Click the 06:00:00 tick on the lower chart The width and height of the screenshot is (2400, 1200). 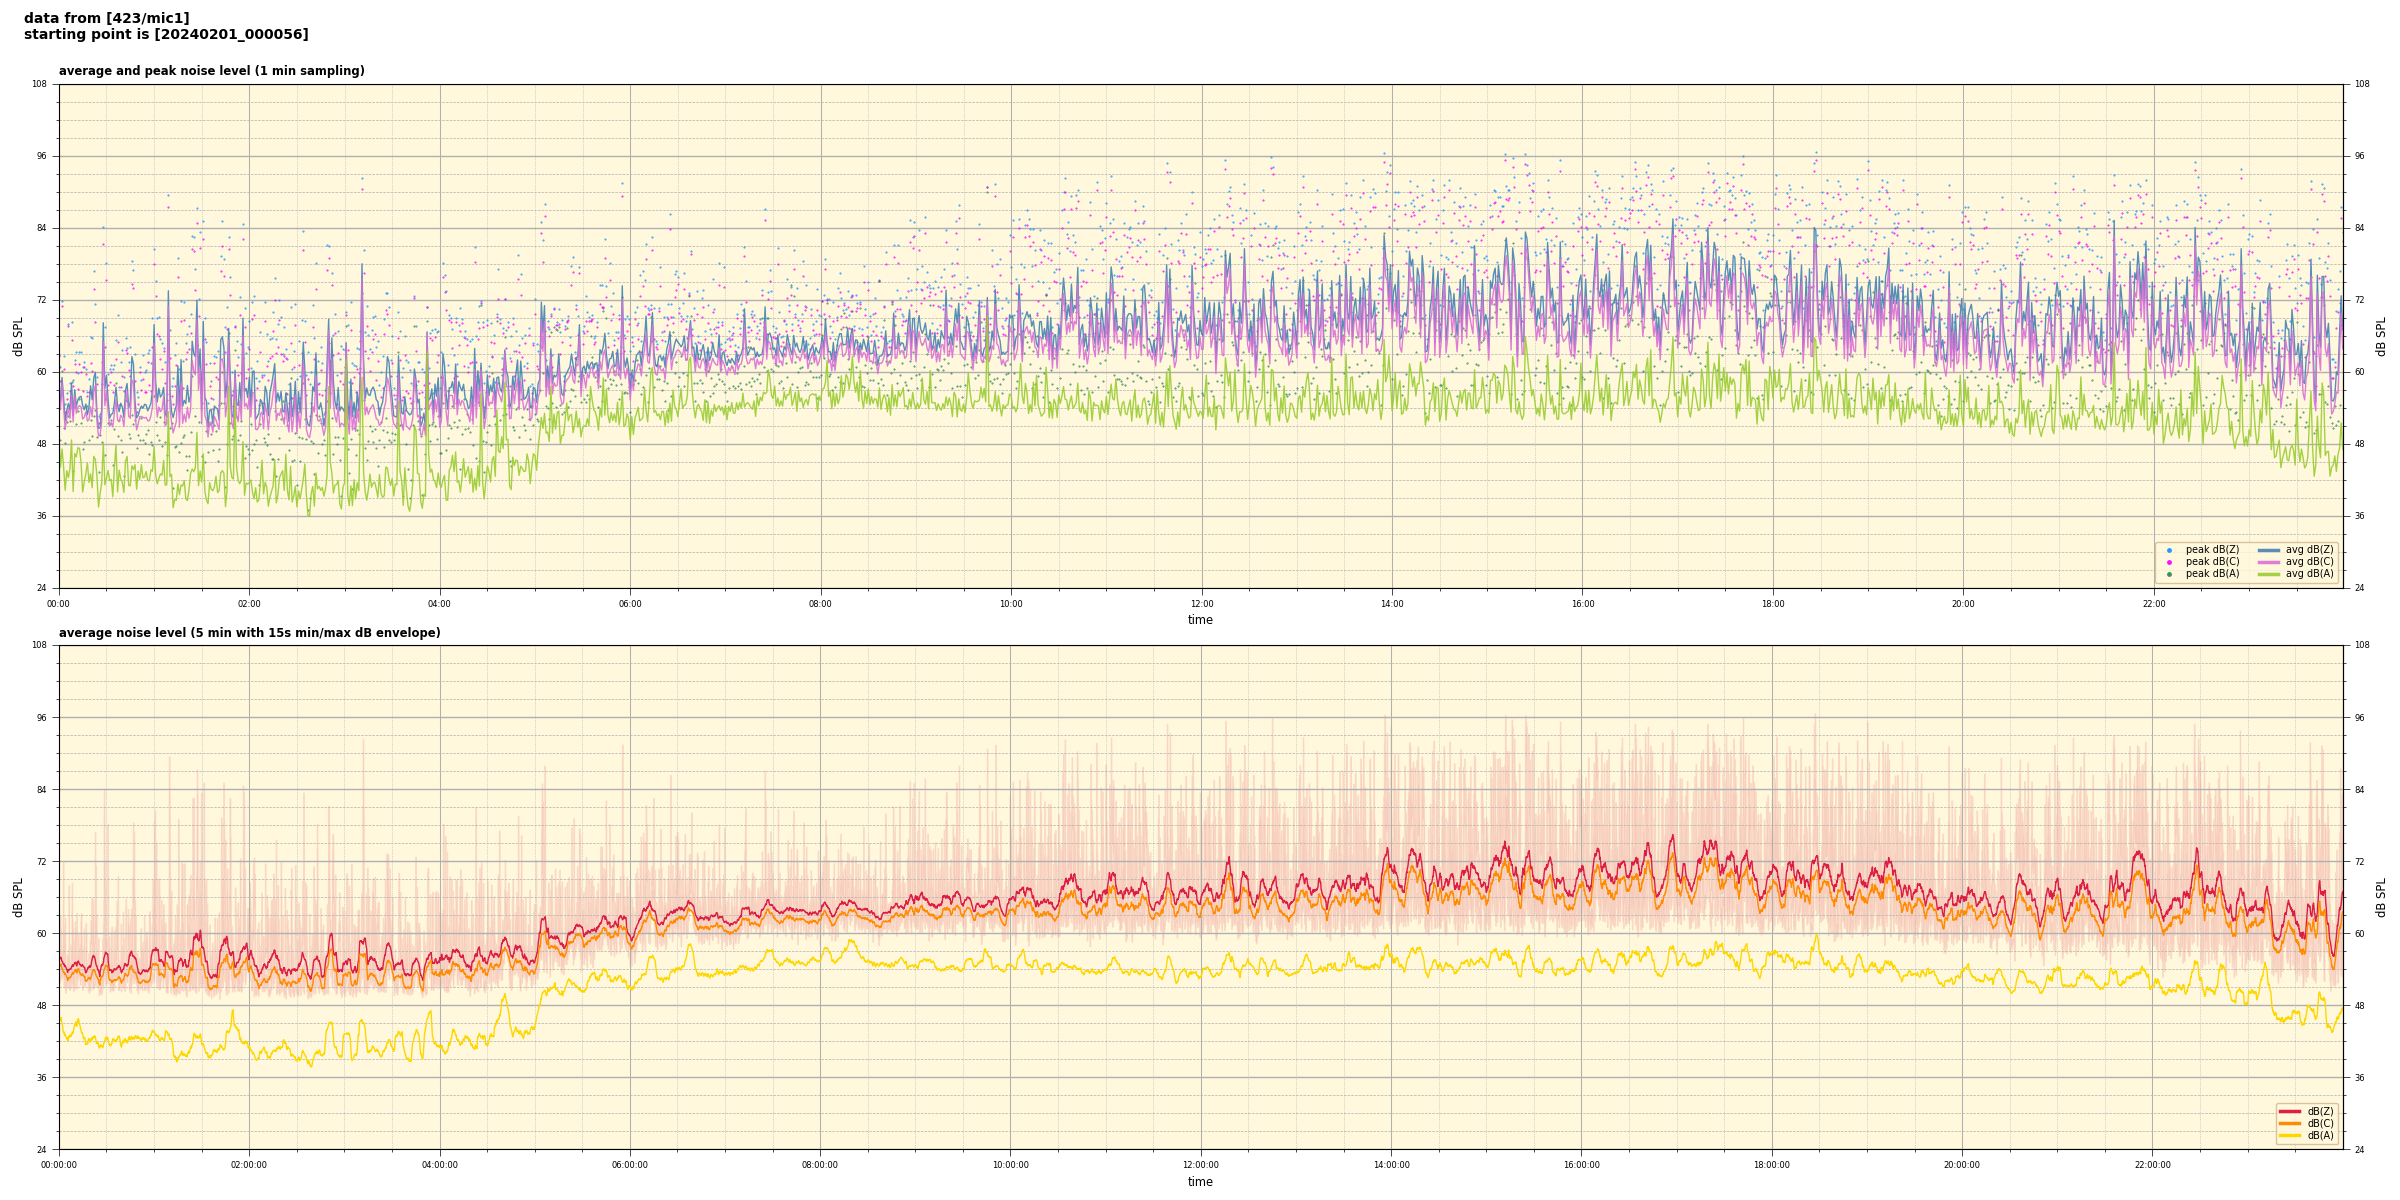point(630,1165)
